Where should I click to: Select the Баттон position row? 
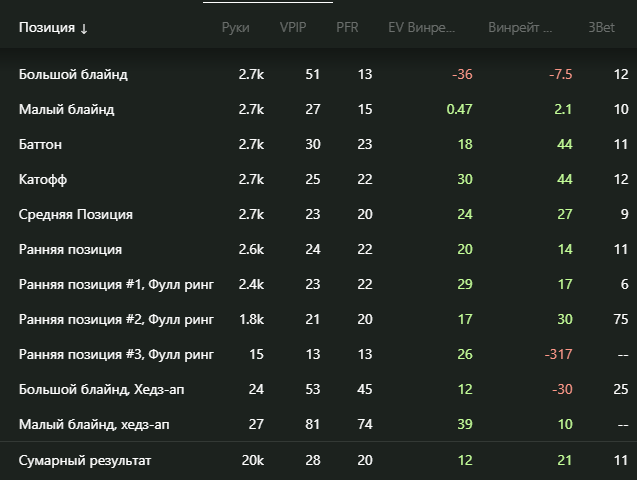41,144
